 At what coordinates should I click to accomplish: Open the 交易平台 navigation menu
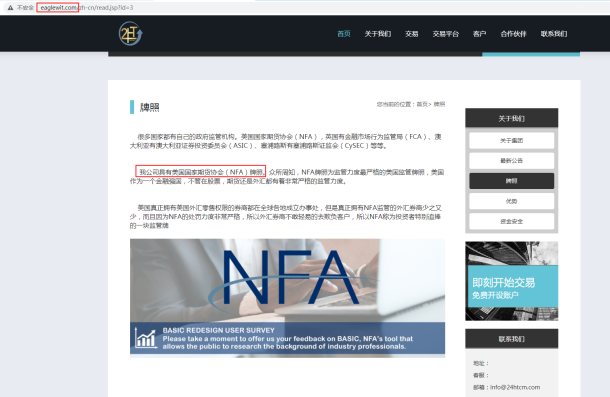click(446, 34)
